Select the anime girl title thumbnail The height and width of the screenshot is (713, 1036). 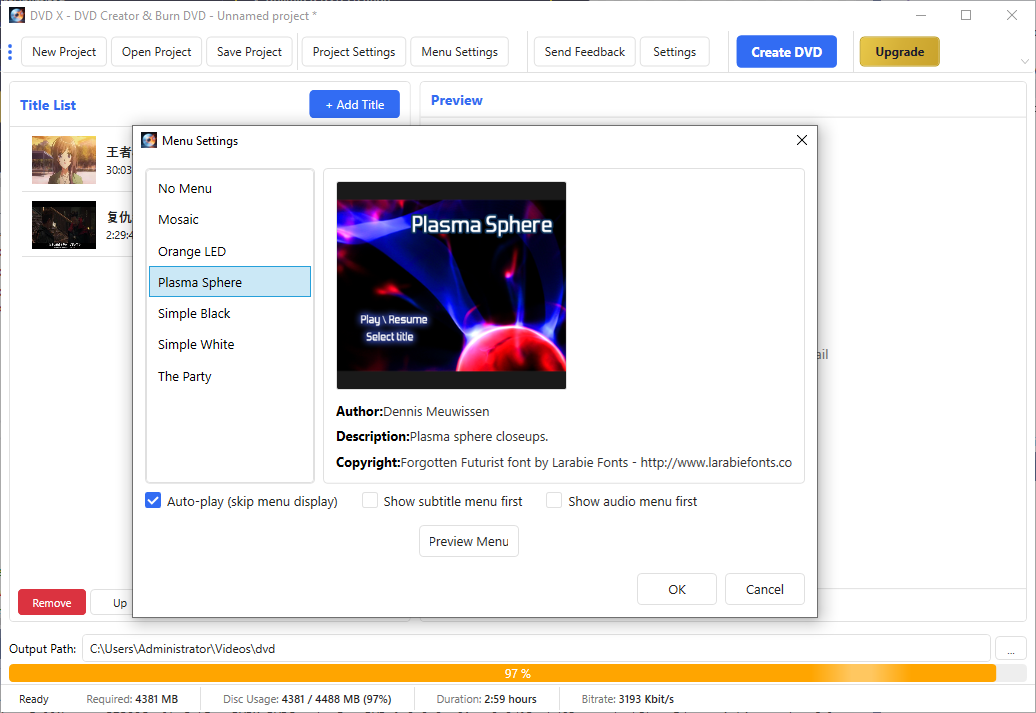coord(63,159)
